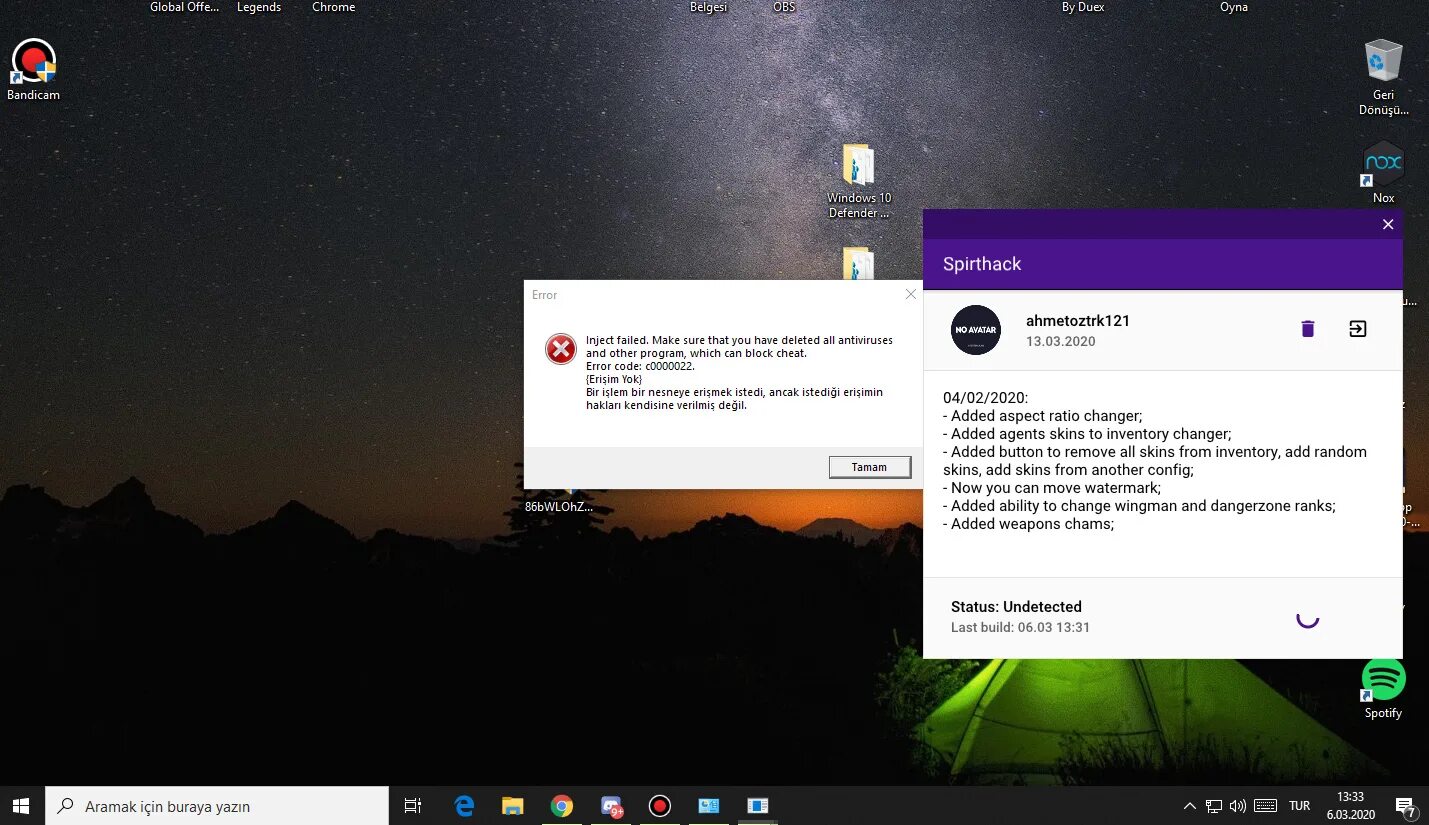
Task: Click the Spirthack title header
Action: click(982, 264)
